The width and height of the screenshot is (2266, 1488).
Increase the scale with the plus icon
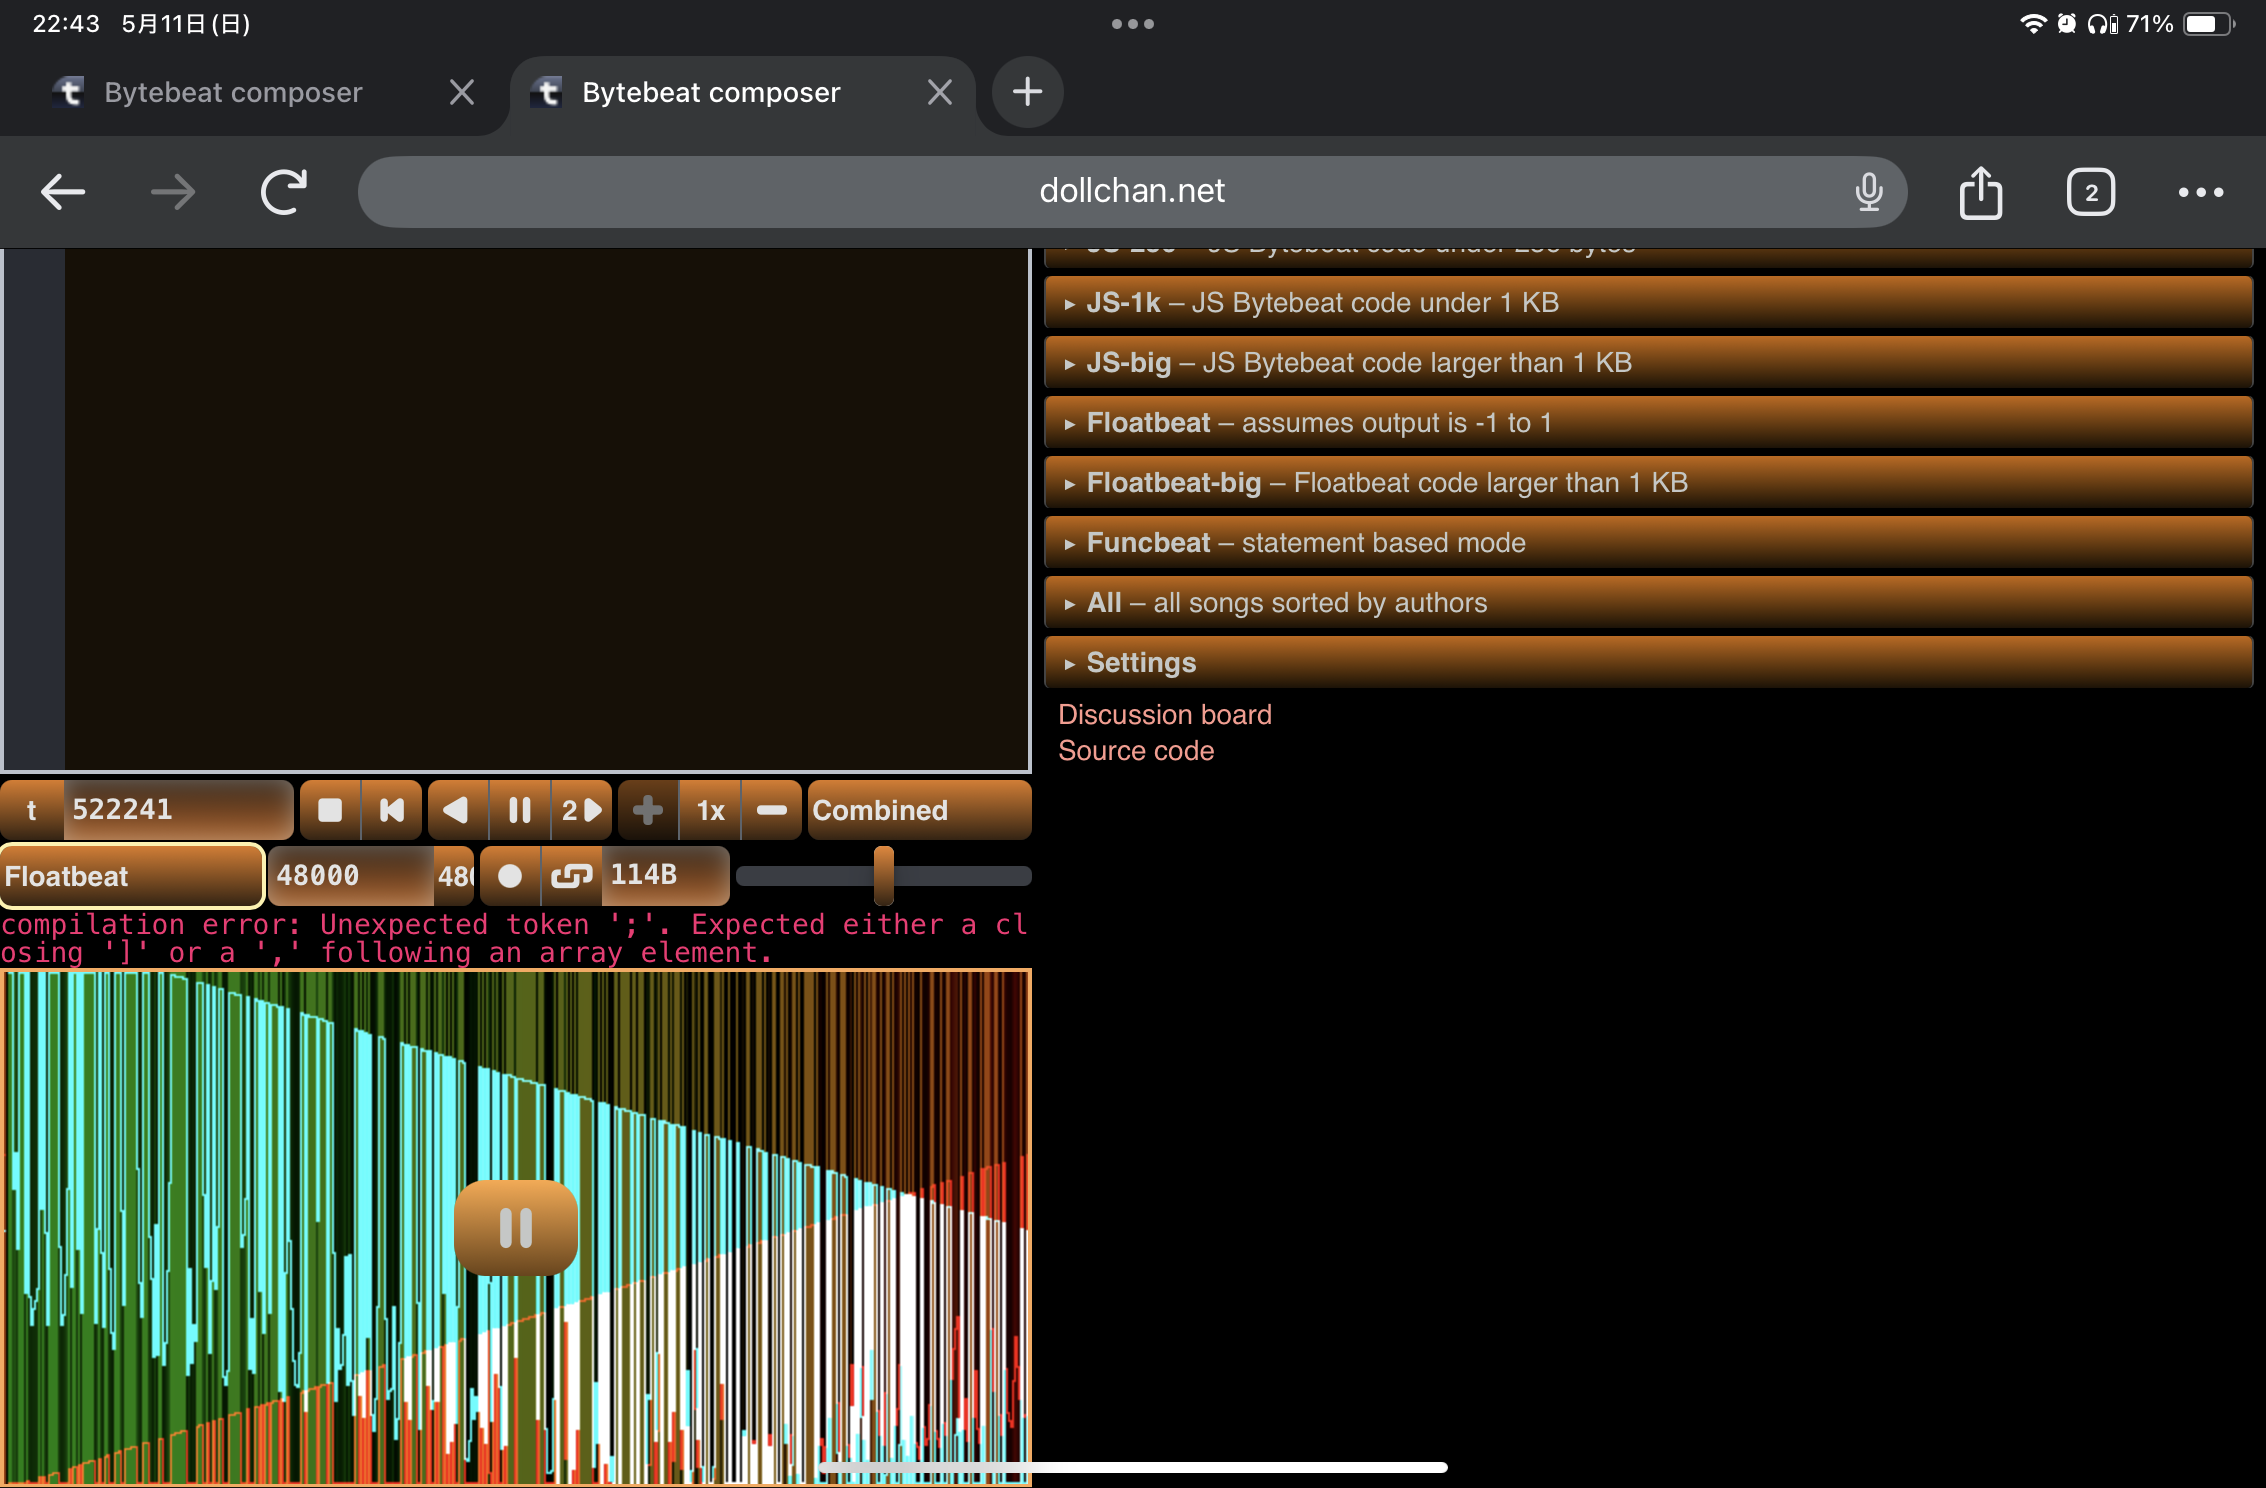click(x=648, y=810)
